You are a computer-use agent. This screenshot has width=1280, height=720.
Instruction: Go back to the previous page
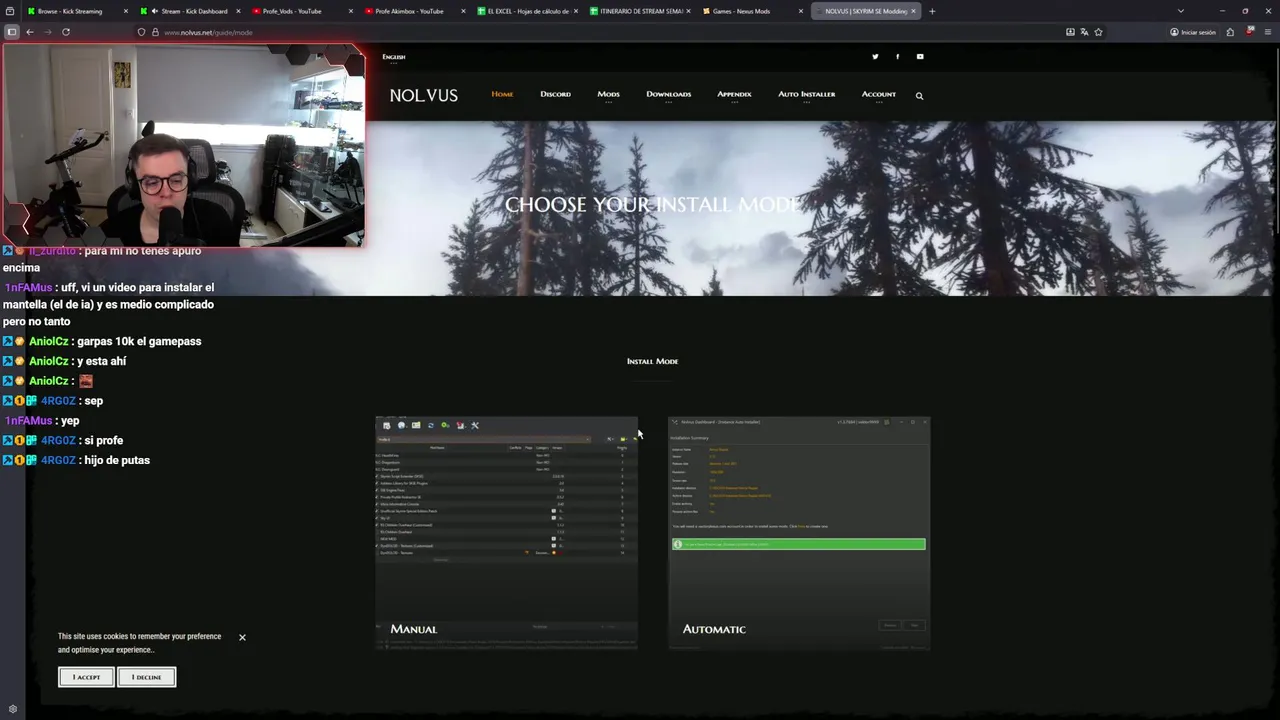(x=30, y=32)
